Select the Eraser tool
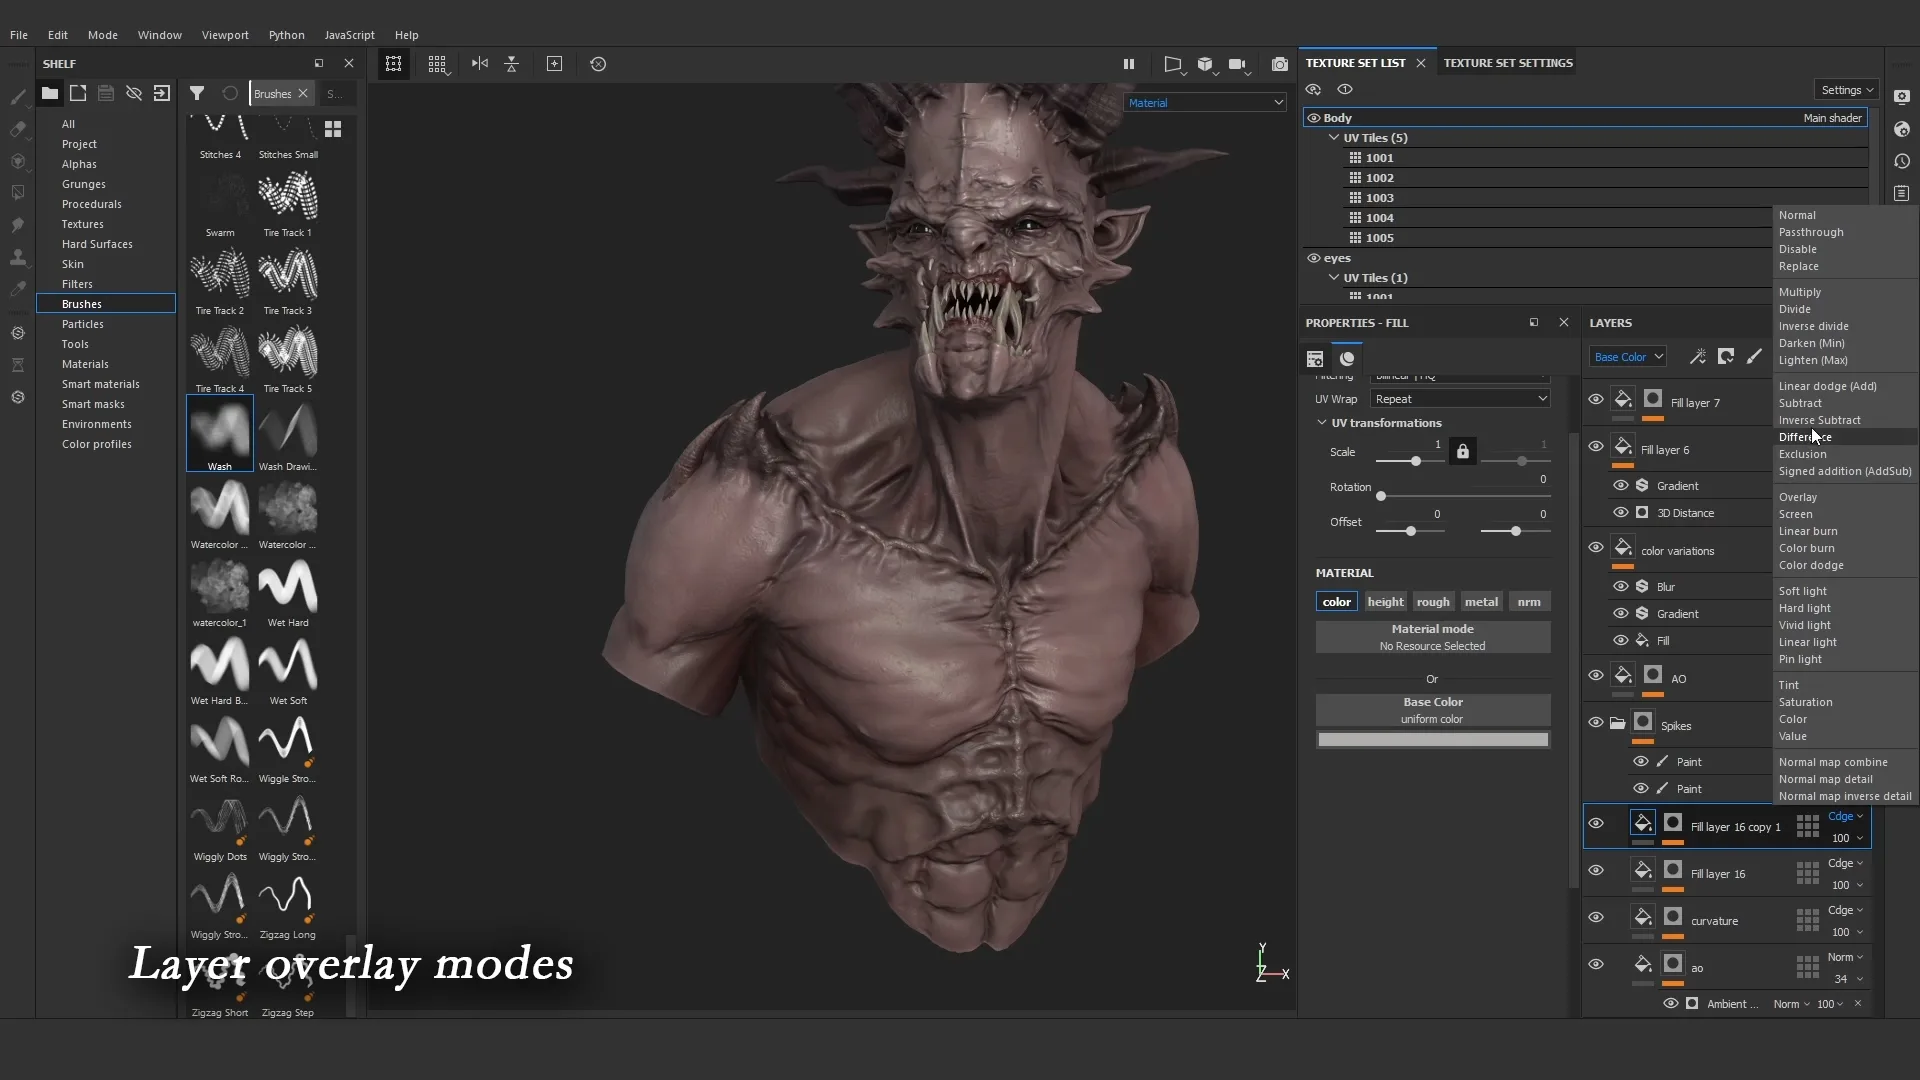1920x1080 pixels. point(17,128)
